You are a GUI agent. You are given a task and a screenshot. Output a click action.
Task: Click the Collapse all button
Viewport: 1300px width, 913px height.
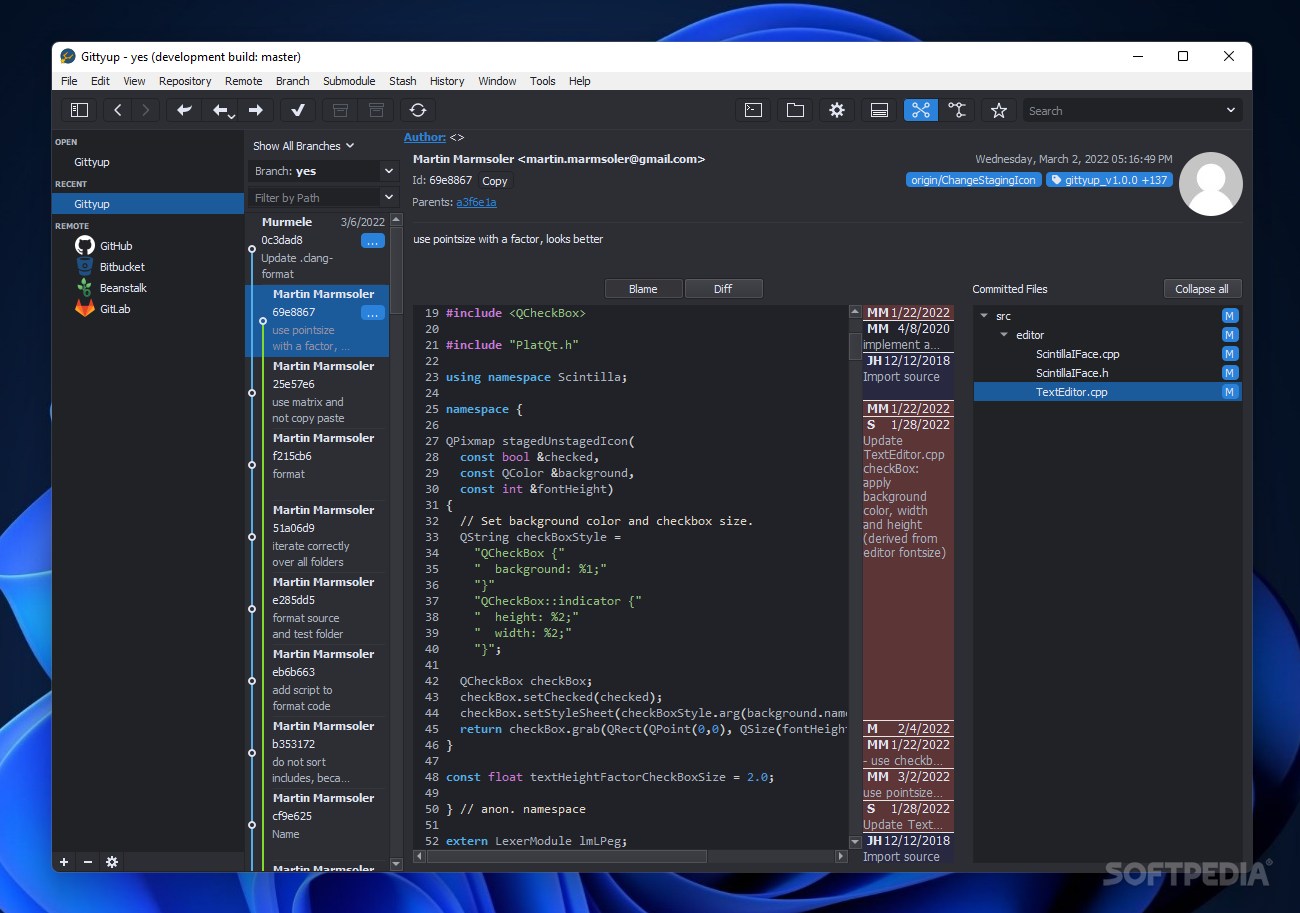tap(1202, 289)
